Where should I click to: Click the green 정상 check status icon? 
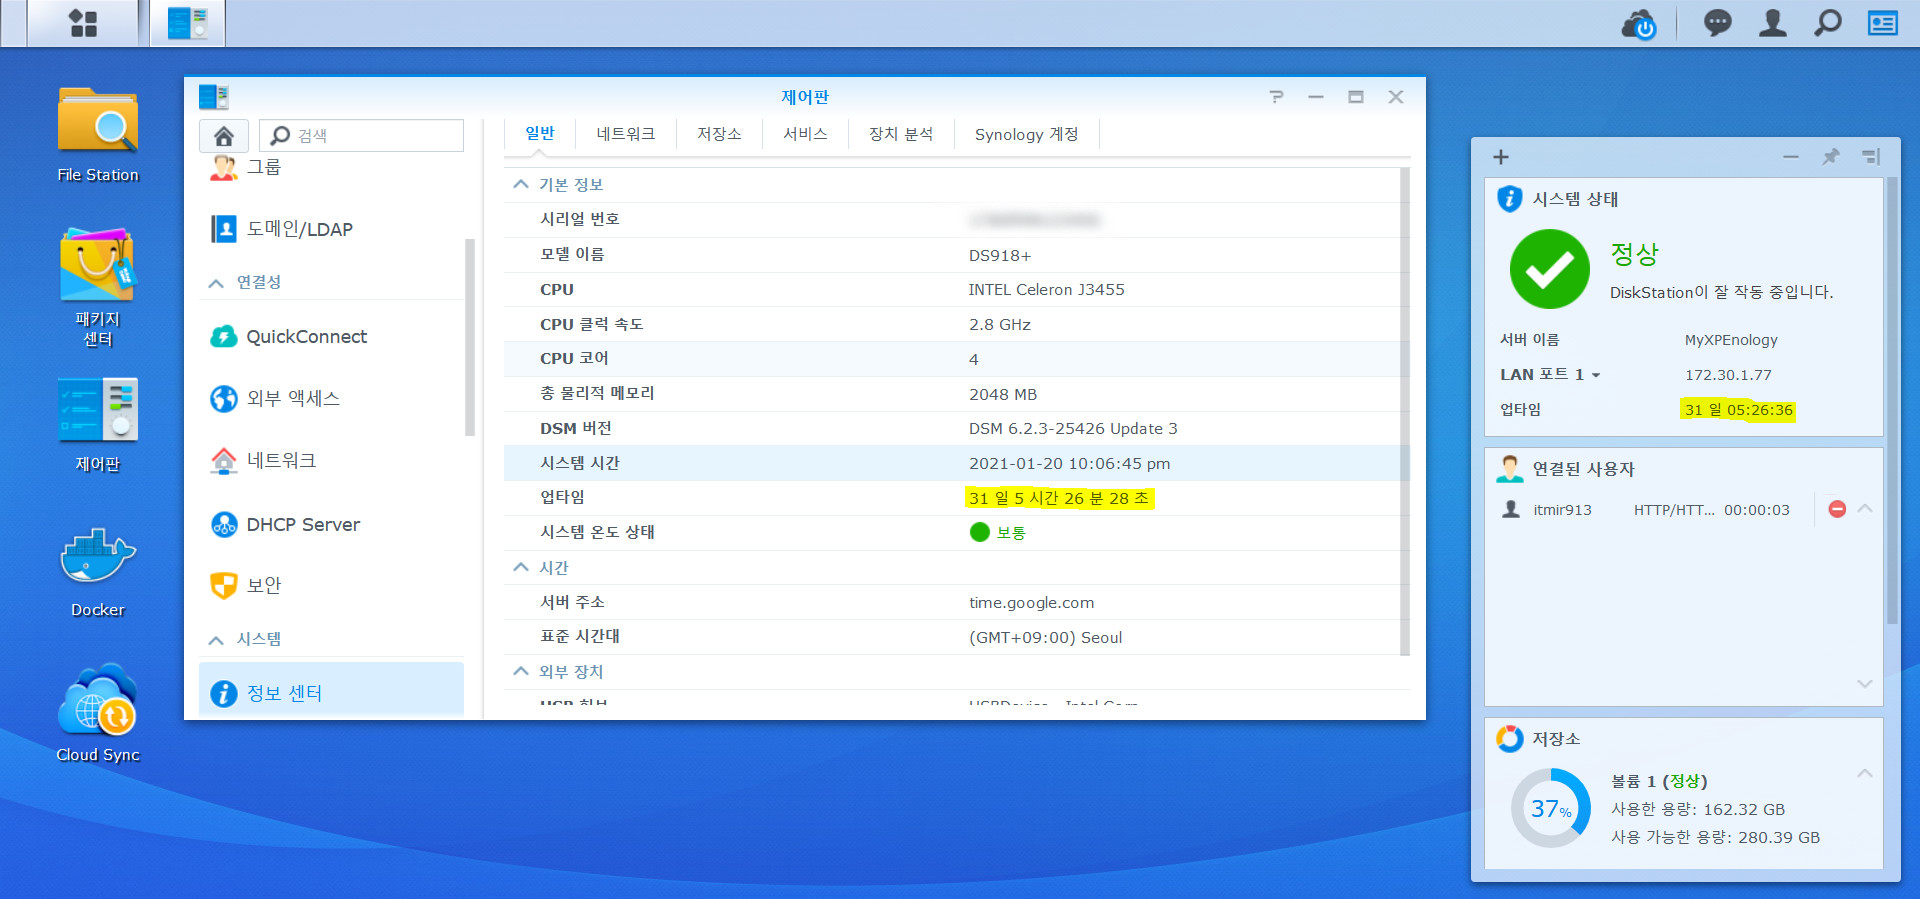coord(1549,269)
